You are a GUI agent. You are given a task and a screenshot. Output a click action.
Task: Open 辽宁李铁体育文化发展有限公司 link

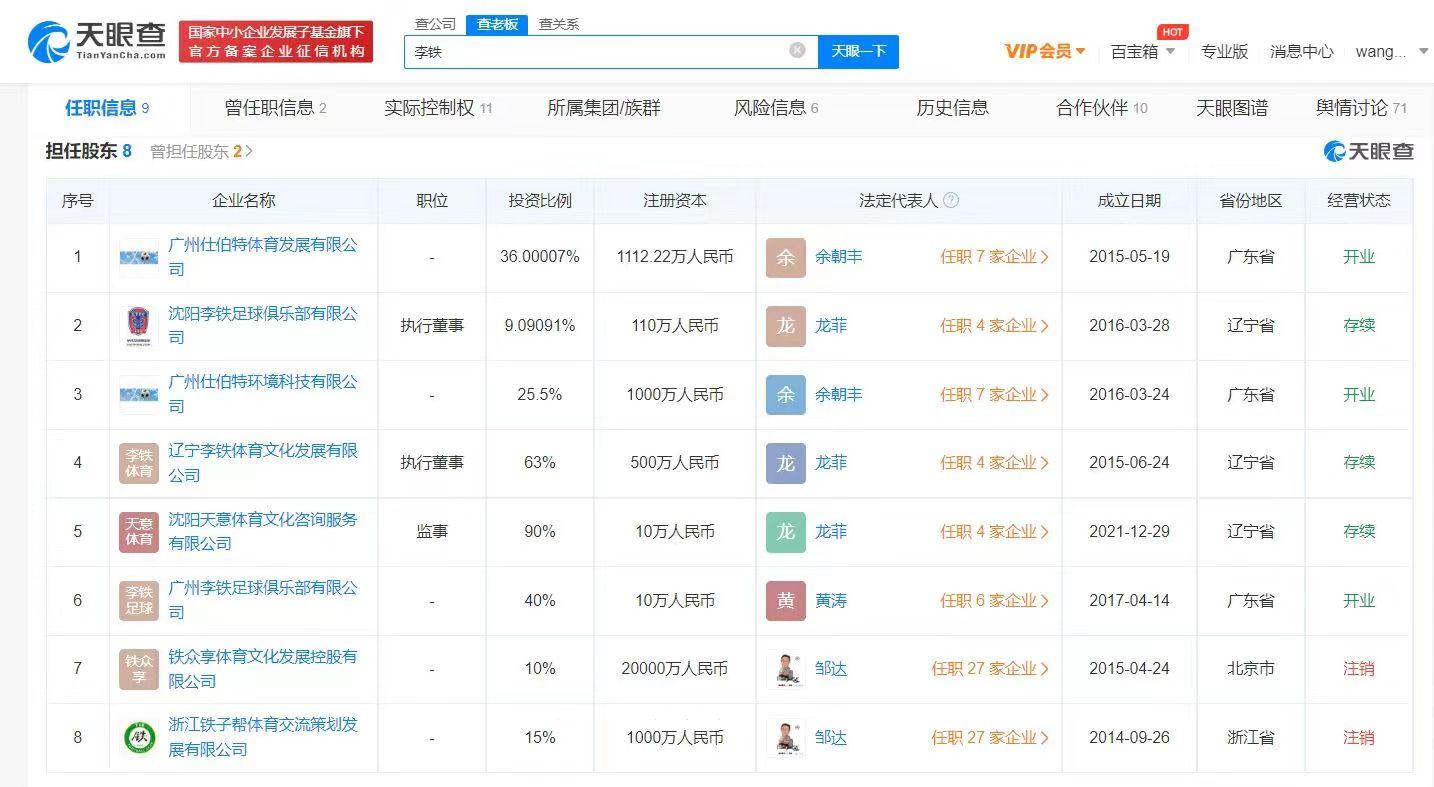click(x=263, y=463)
